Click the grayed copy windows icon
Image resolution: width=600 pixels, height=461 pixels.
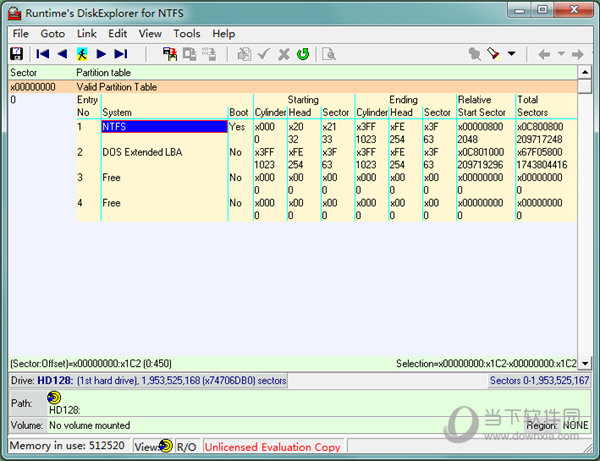[x=189, y=54]
